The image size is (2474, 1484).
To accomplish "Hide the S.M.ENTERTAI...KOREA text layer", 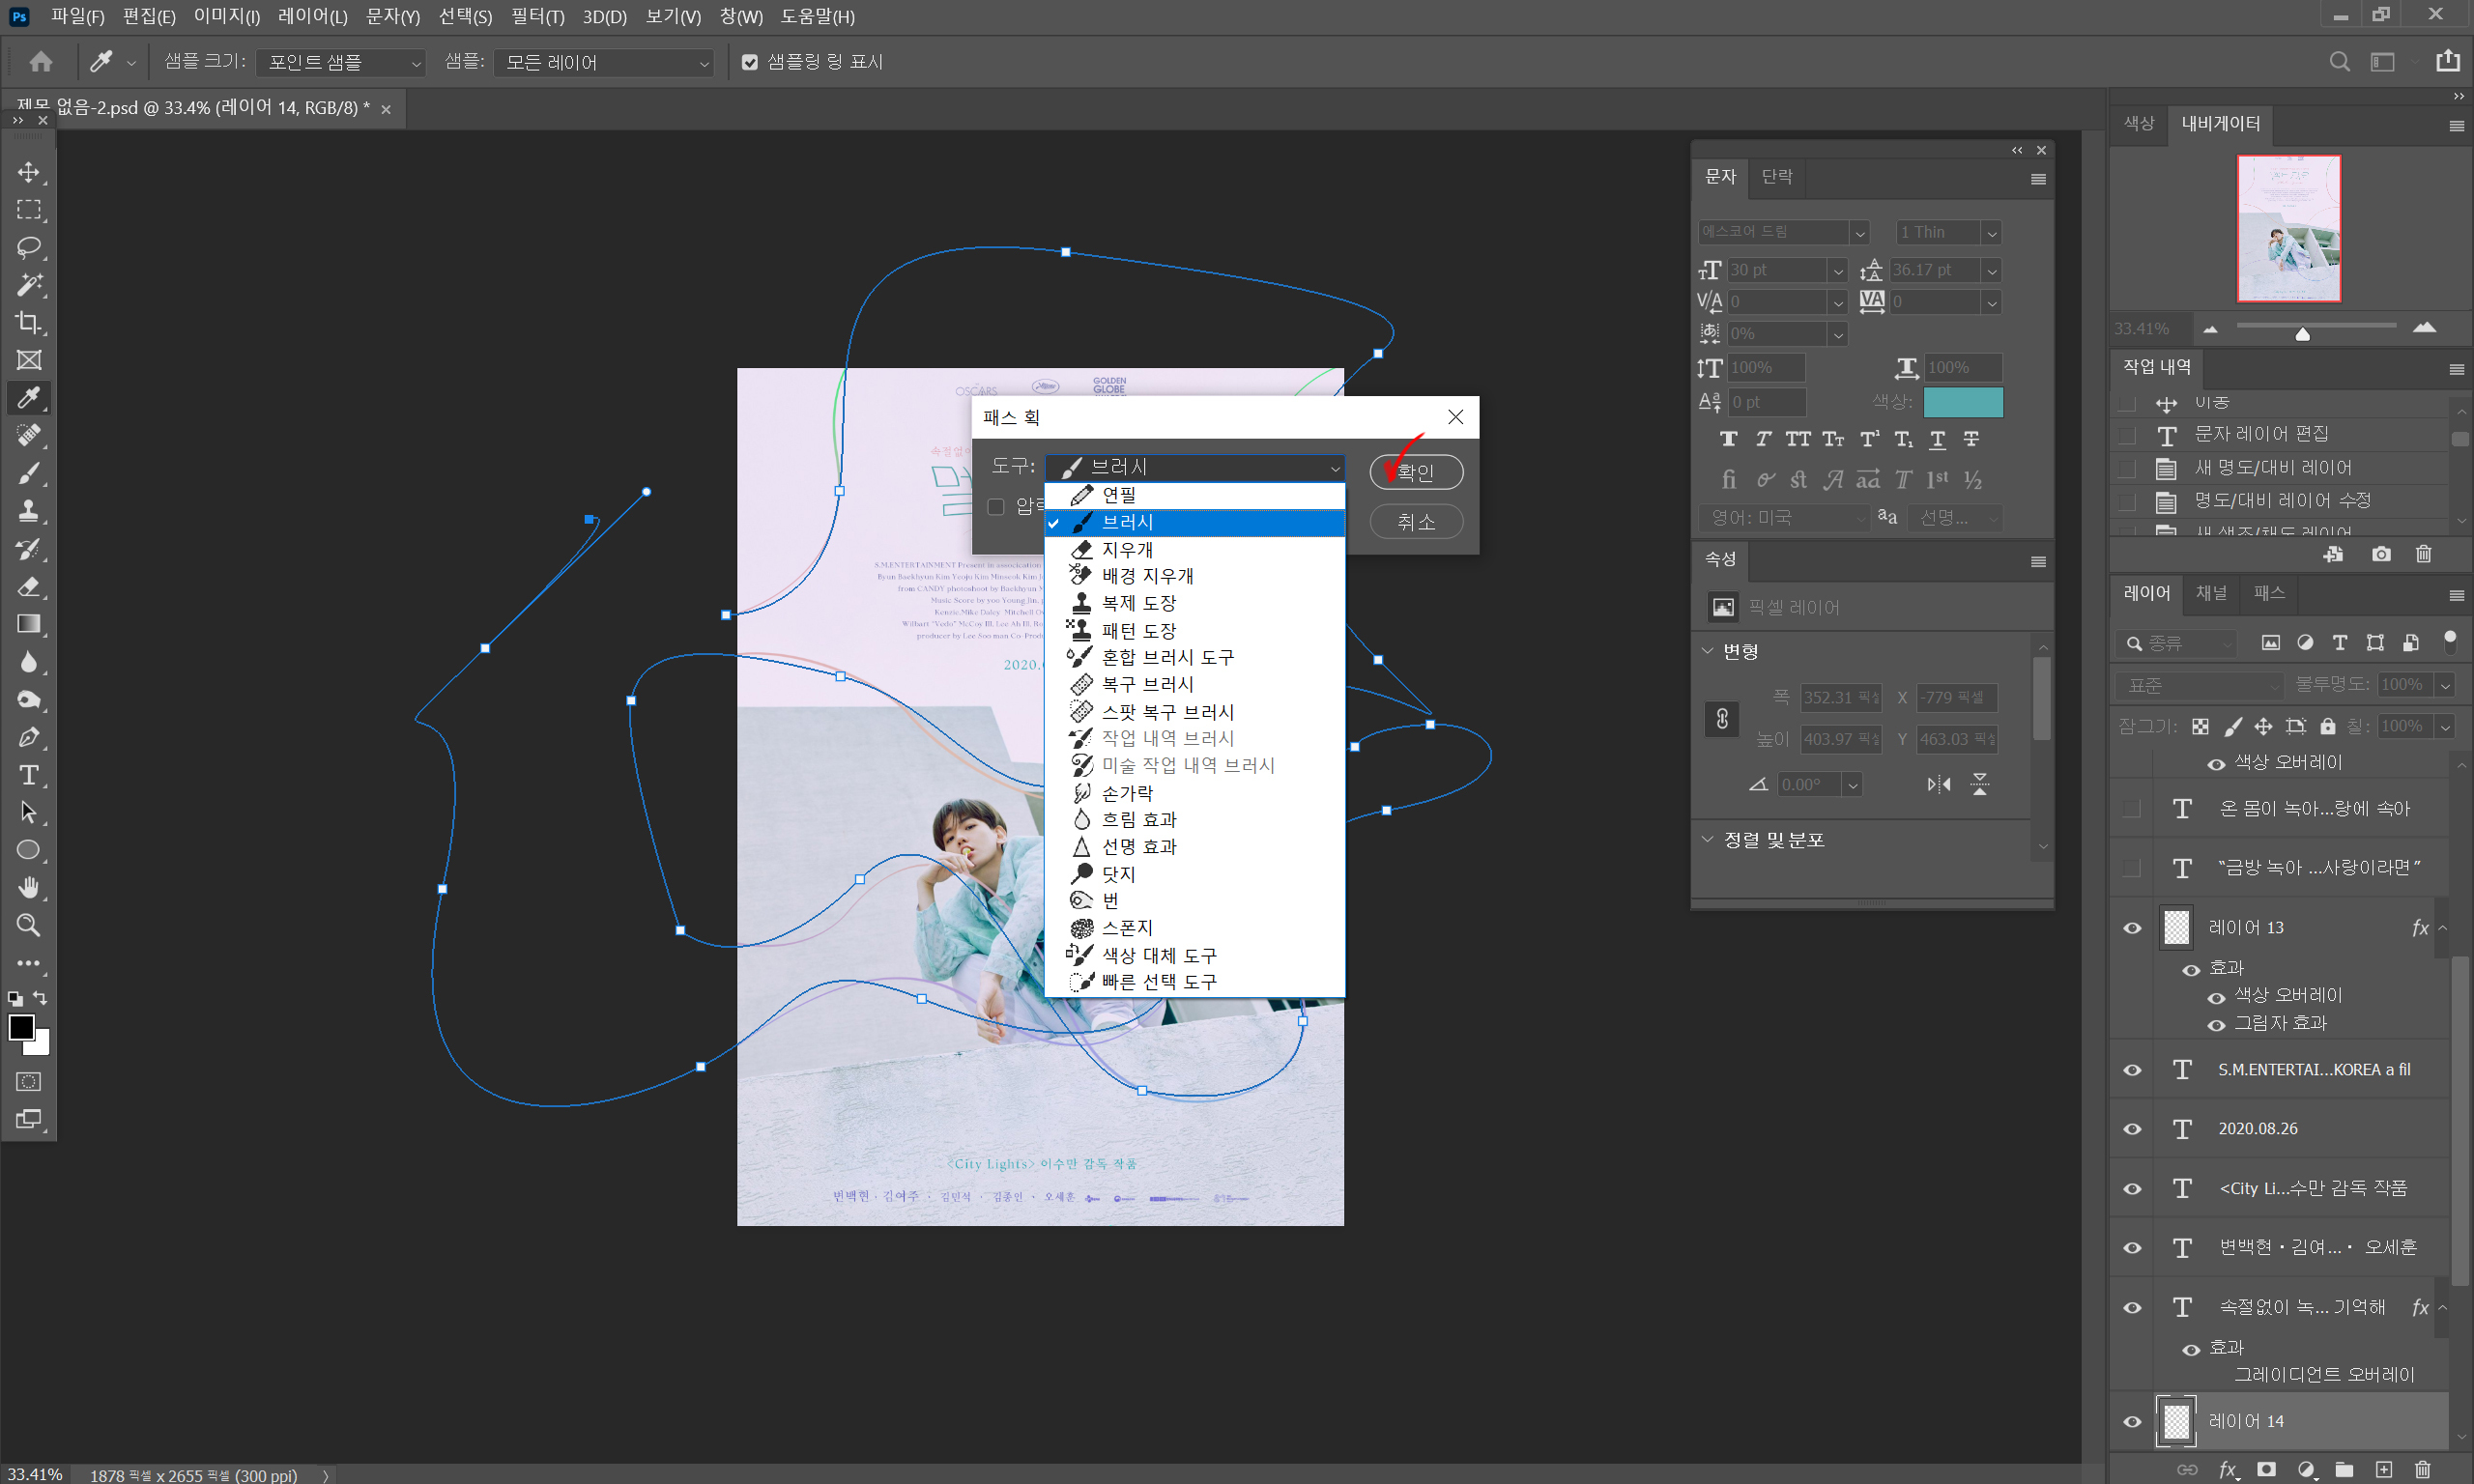I will [2132, 1070].
